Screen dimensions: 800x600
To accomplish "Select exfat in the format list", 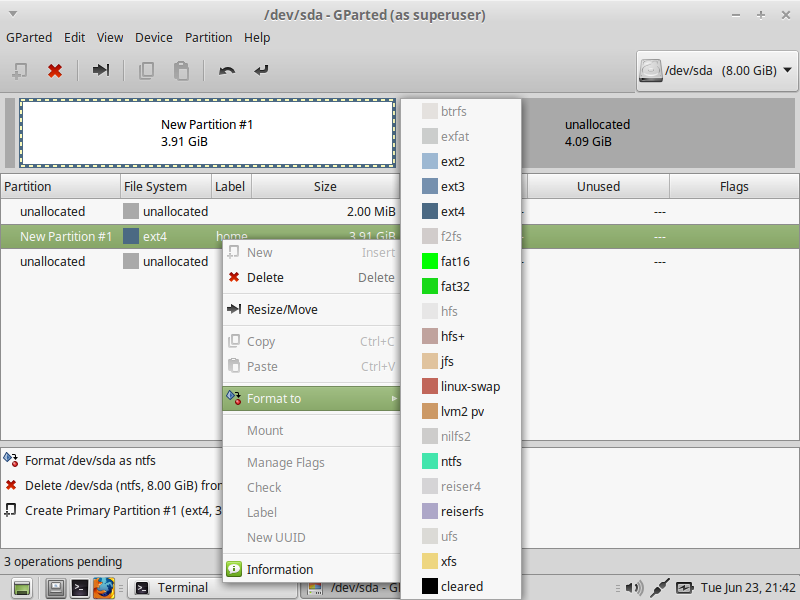I will tap(461, 136).
